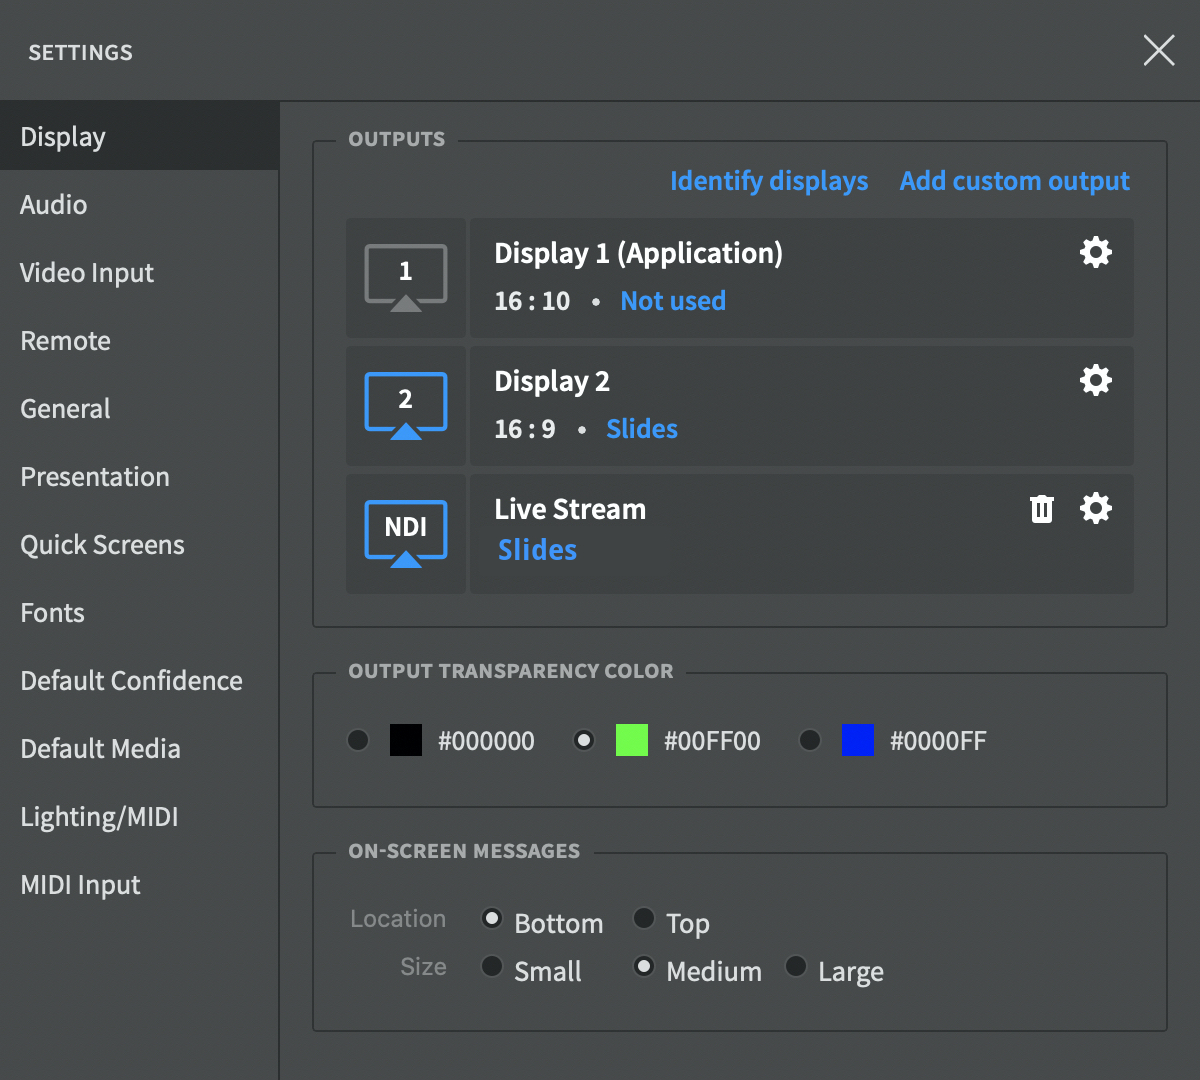Open the Lighting/MIDI settings tab
Image resolution: width=1200 pixels, height=1080 pixels.
99,817
